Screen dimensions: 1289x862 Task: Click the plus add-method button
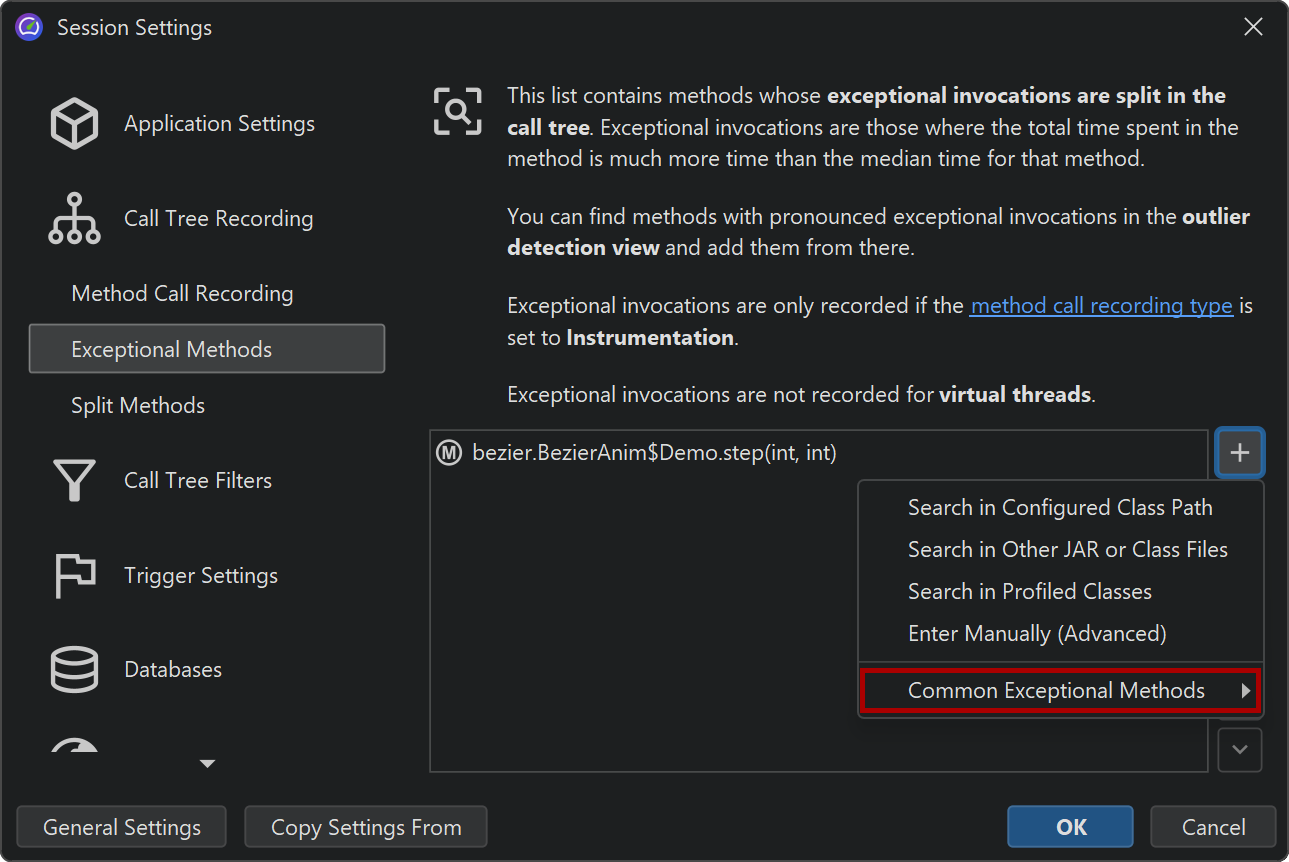pos(1240,453)
